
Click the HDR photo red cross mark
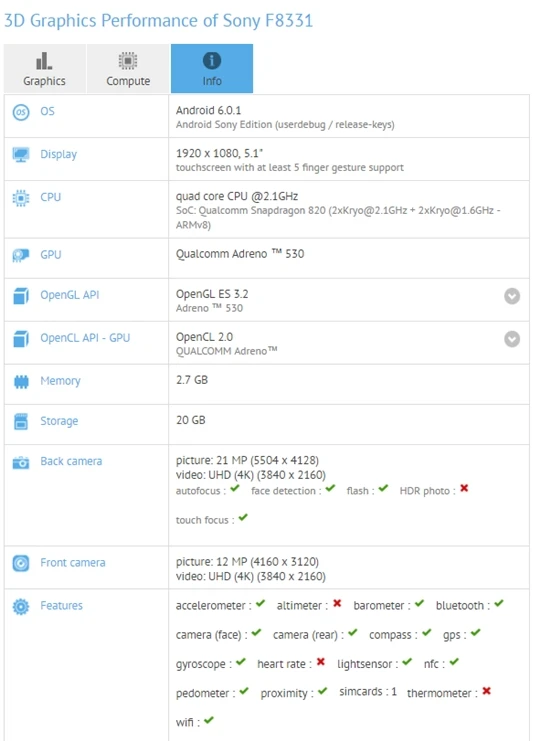click(464, 488)
